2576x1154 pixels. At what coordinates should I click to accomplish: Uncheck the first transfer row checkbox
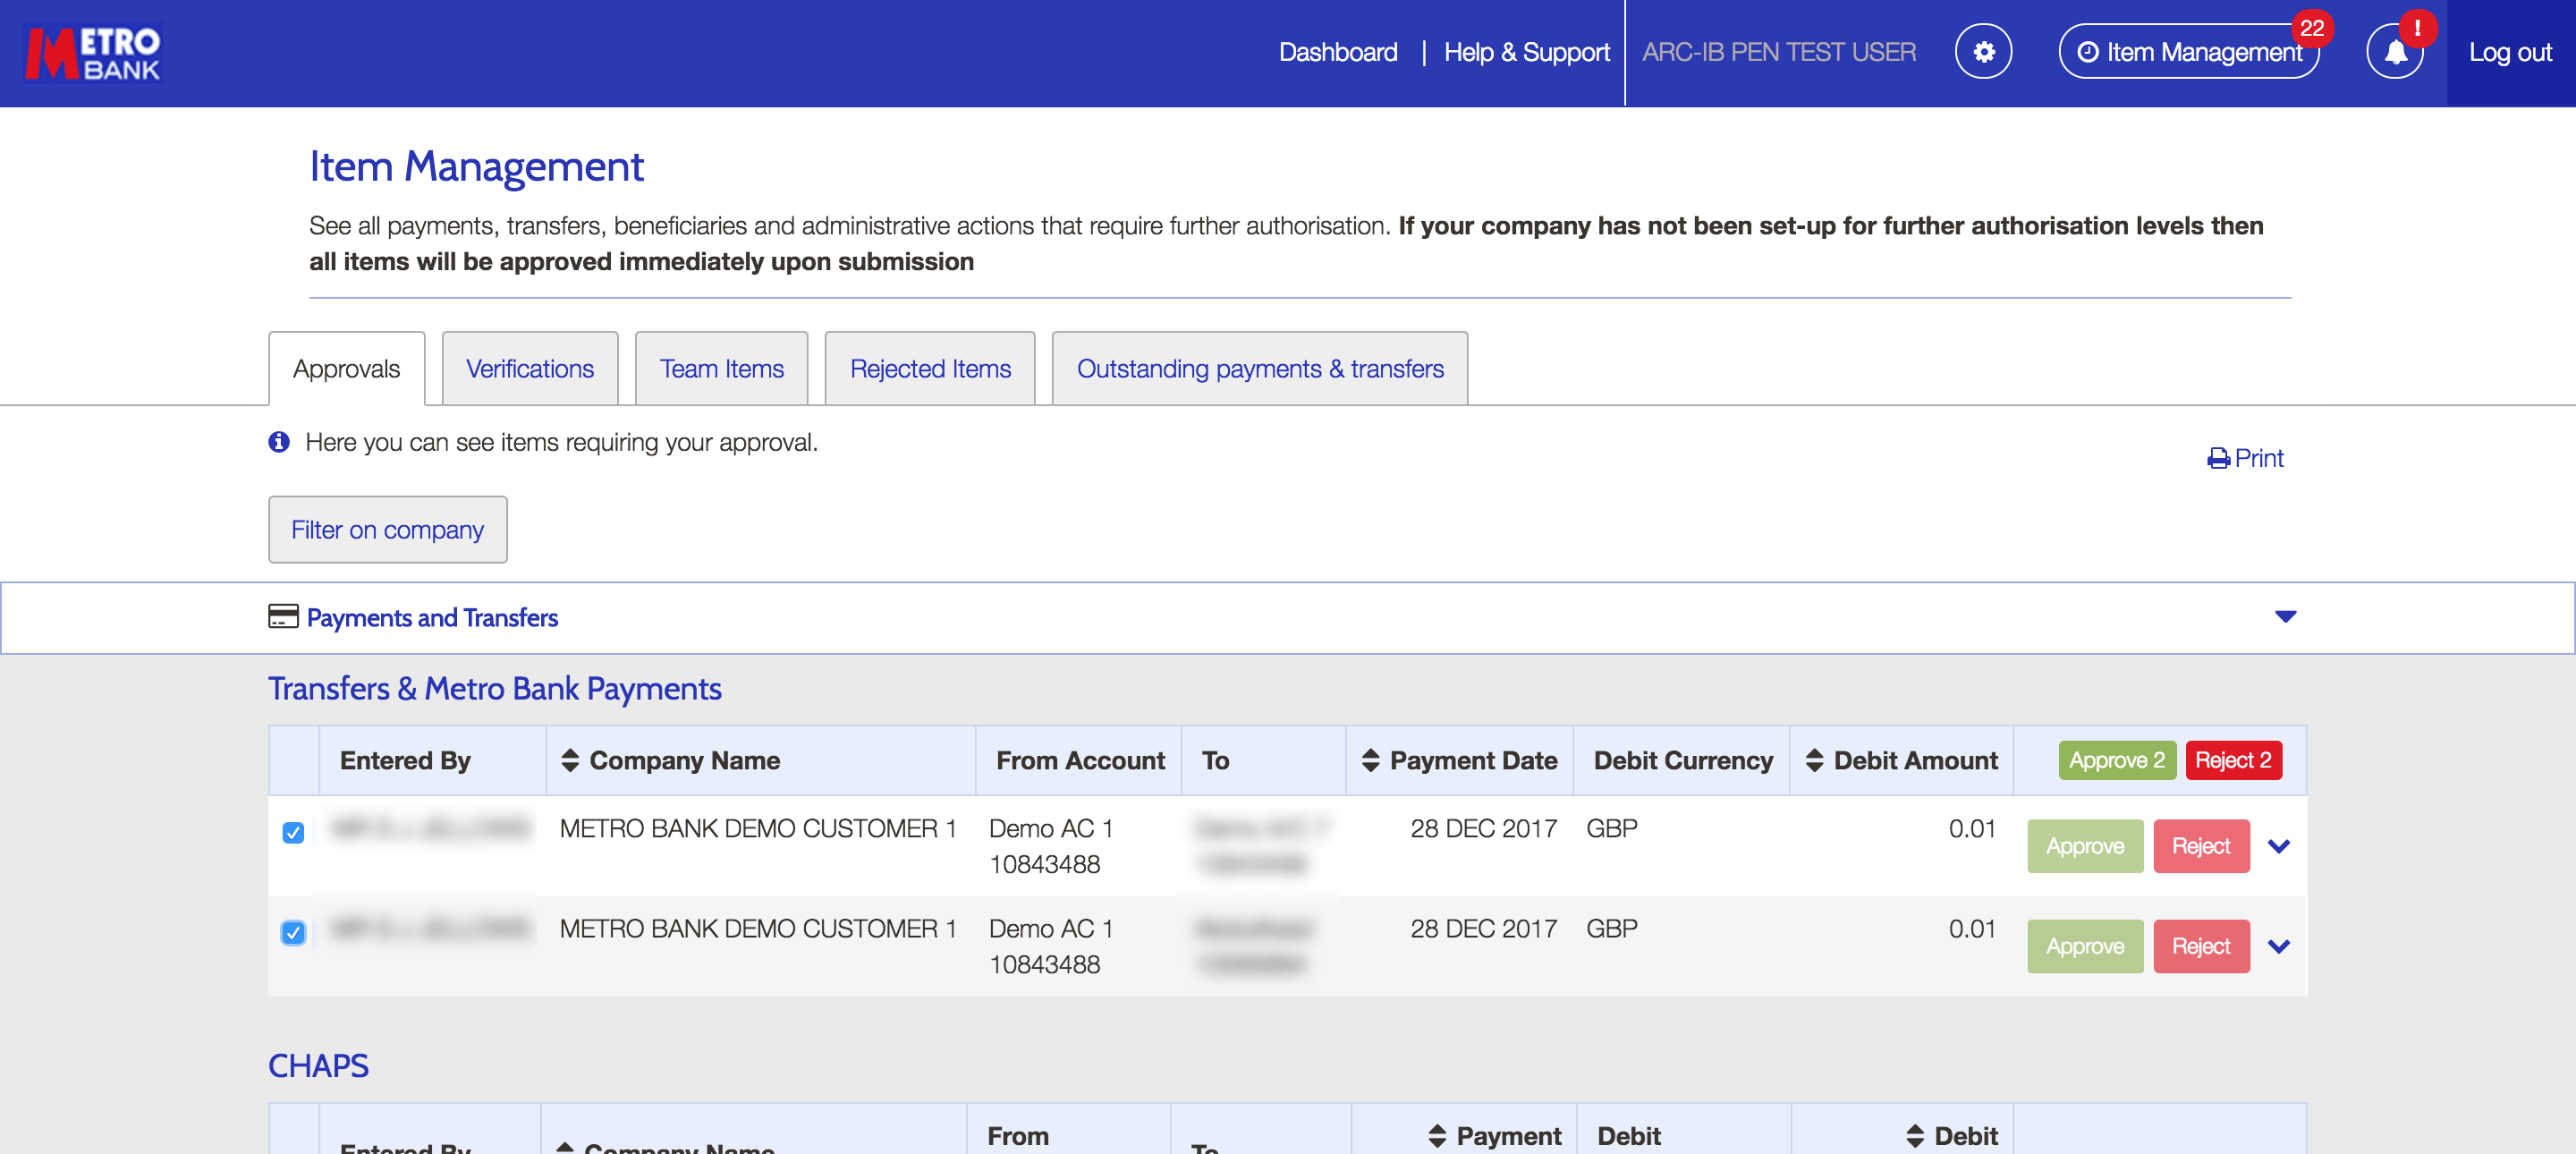pos(293,832)
